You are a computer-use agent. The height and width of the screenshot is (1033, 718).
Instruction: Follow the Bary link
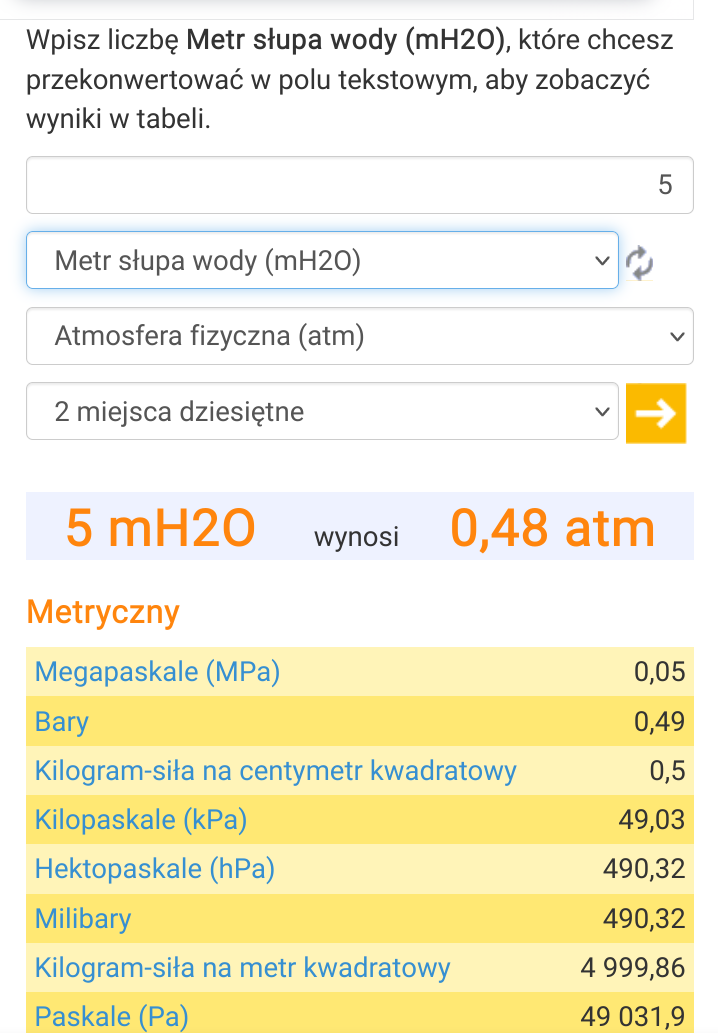[x=62, y=721]
